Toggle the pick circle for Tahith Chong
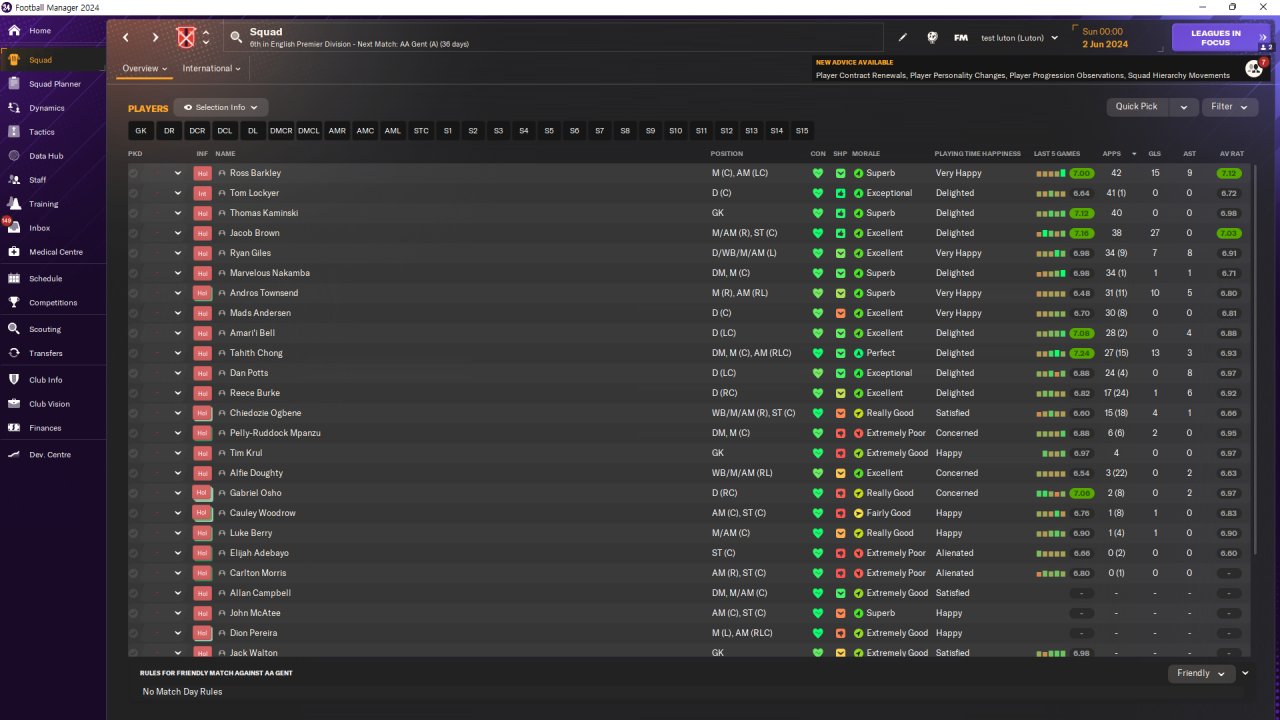Image resolution: width=1280 pixels, height=720 pixels. 133,353
